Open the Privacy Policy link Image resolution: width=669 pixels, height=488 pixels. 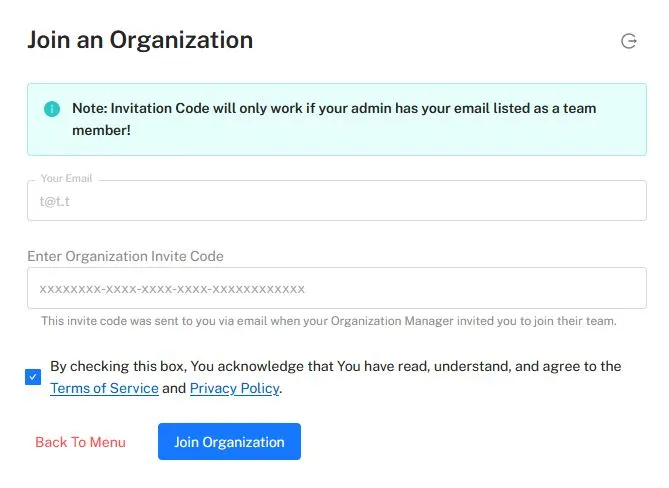(234, 388)
